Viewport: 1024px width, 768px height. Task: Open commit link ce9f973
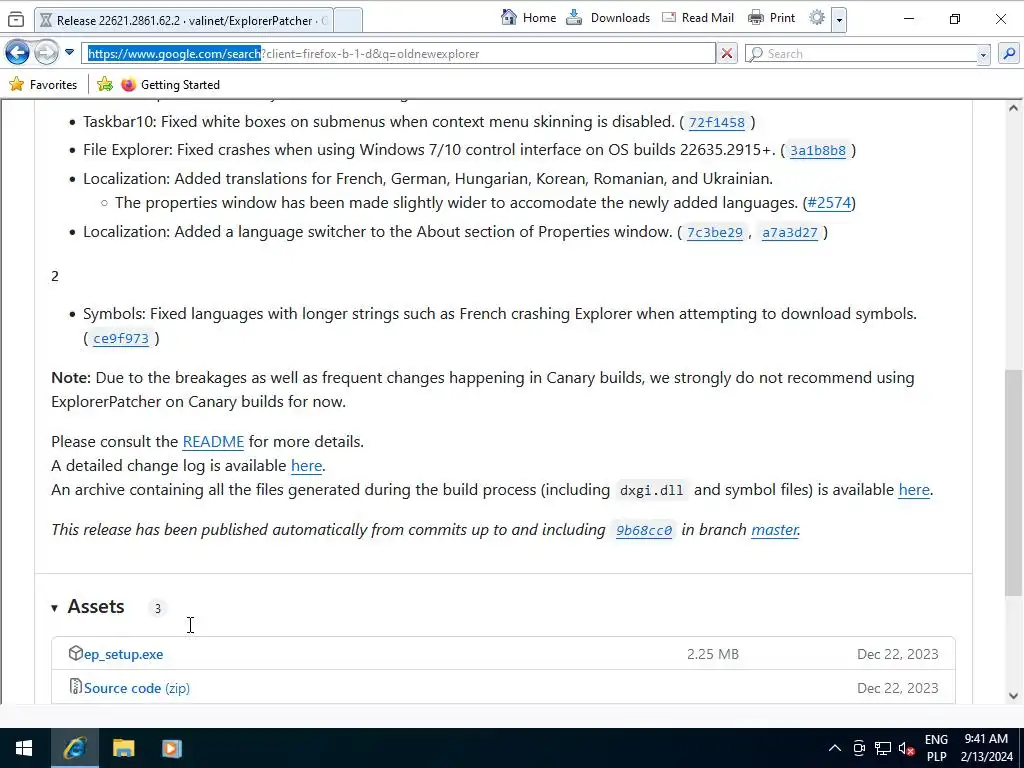click(121, 338)
